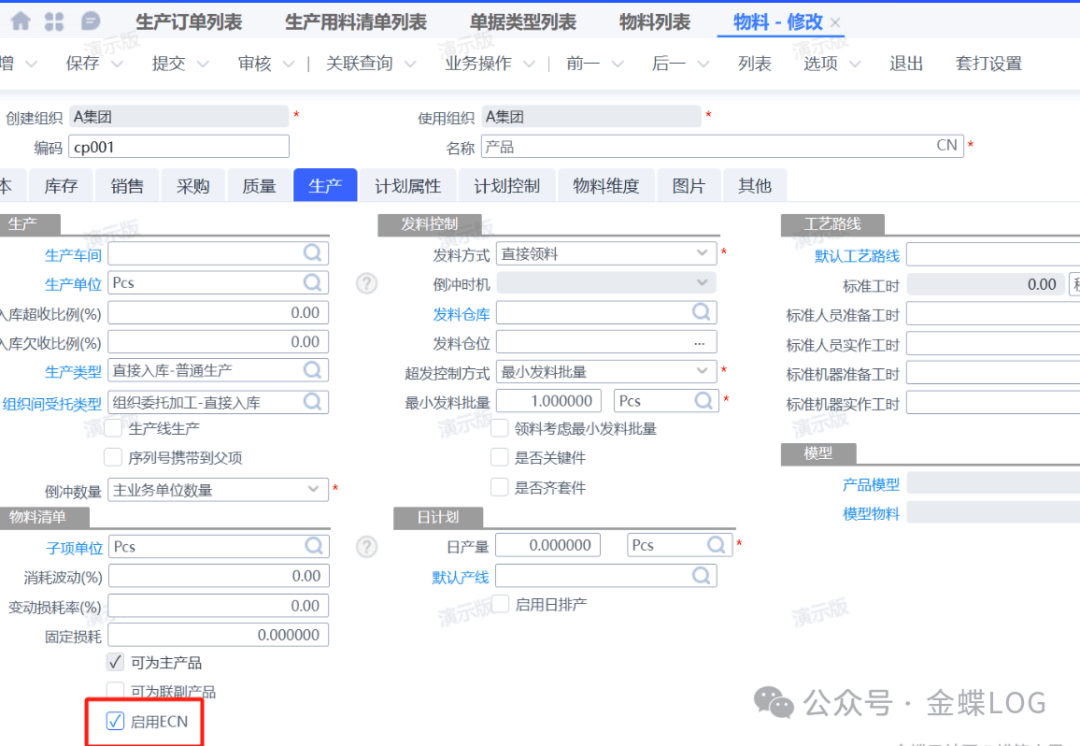
Task: Click the 退出 button
Action: (x=906, y=64)
